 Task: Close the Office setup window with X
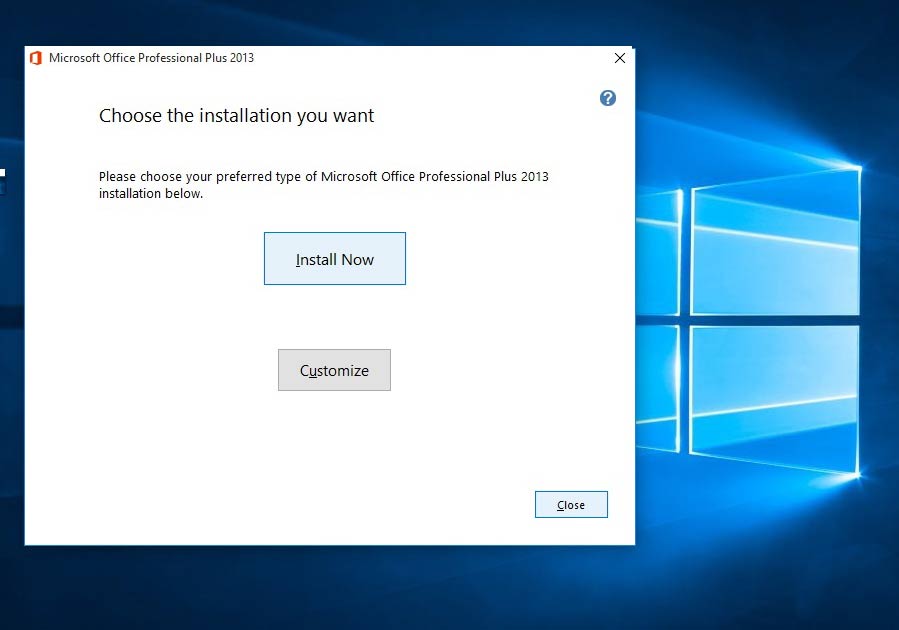tap(620, 58)
